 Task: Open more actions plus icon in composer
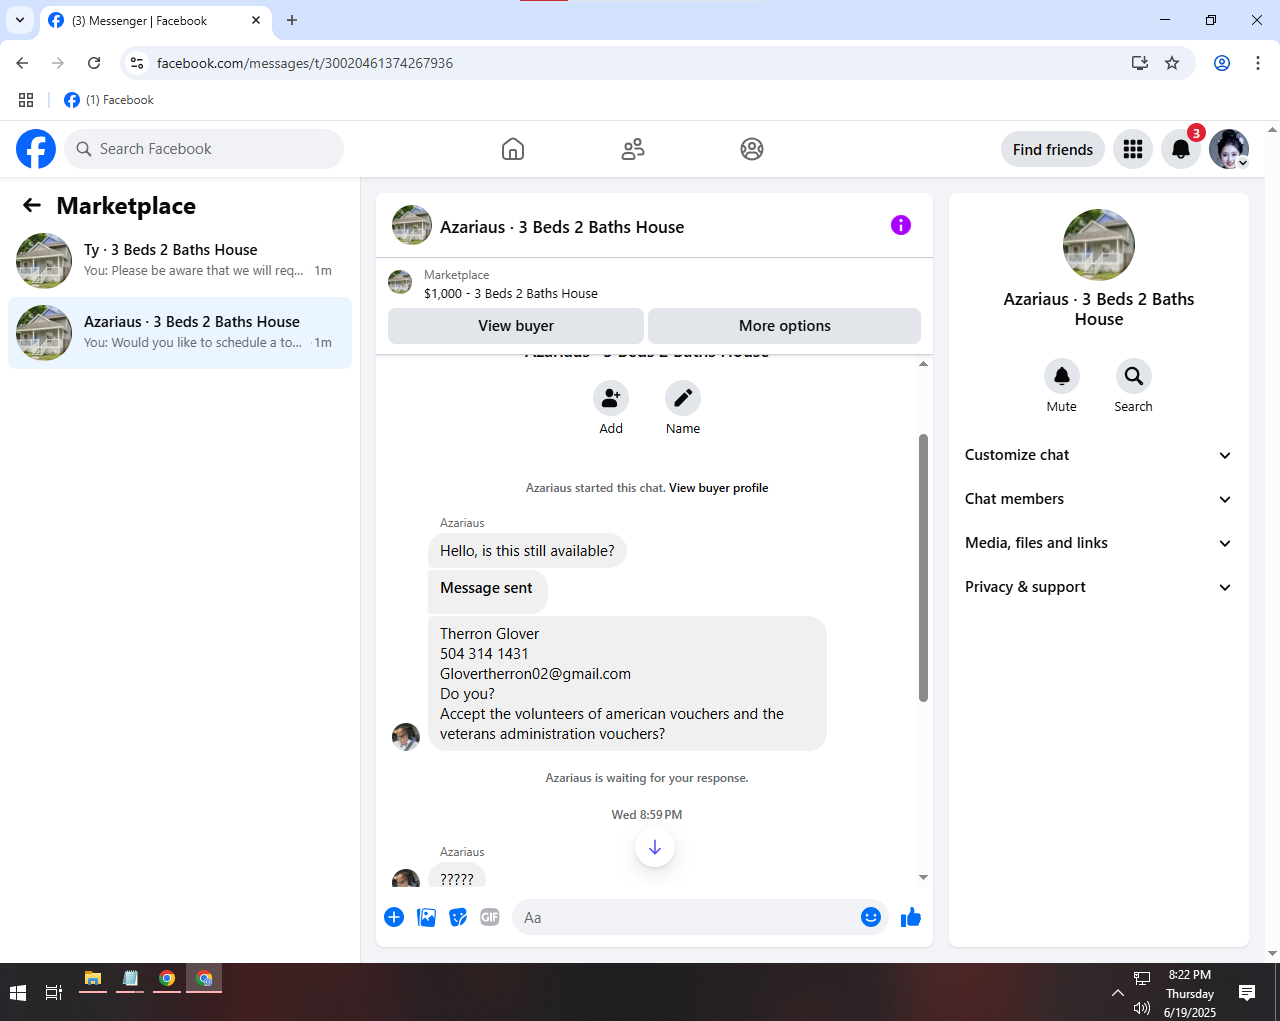click(x=394, y=917)
